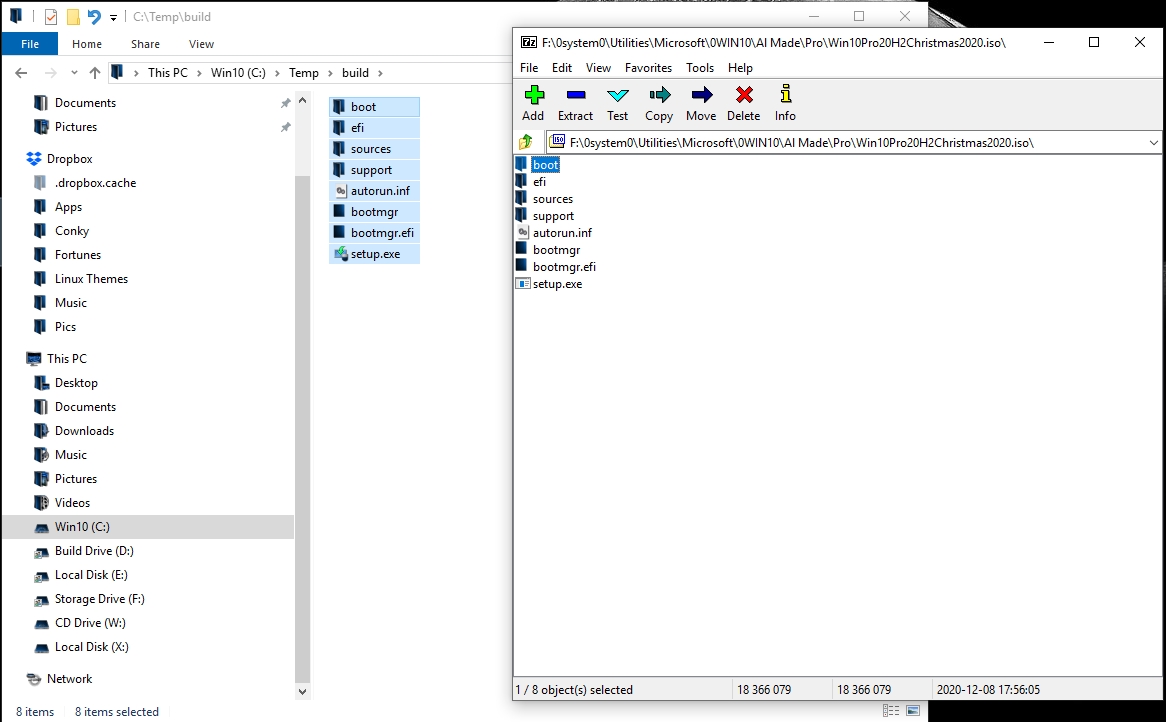This screenshot has width=1166, height=722.
Task: Open Linux Themes folder in navigation pane
Action: [91, 279]
